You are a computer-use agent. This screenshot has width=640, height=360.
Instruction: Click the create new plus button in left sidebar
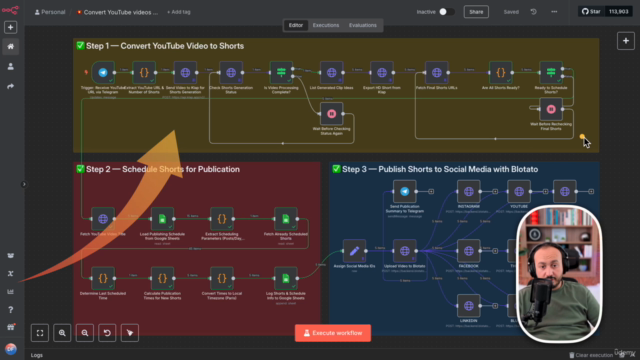pyautogui.click(x=11, y=27)
